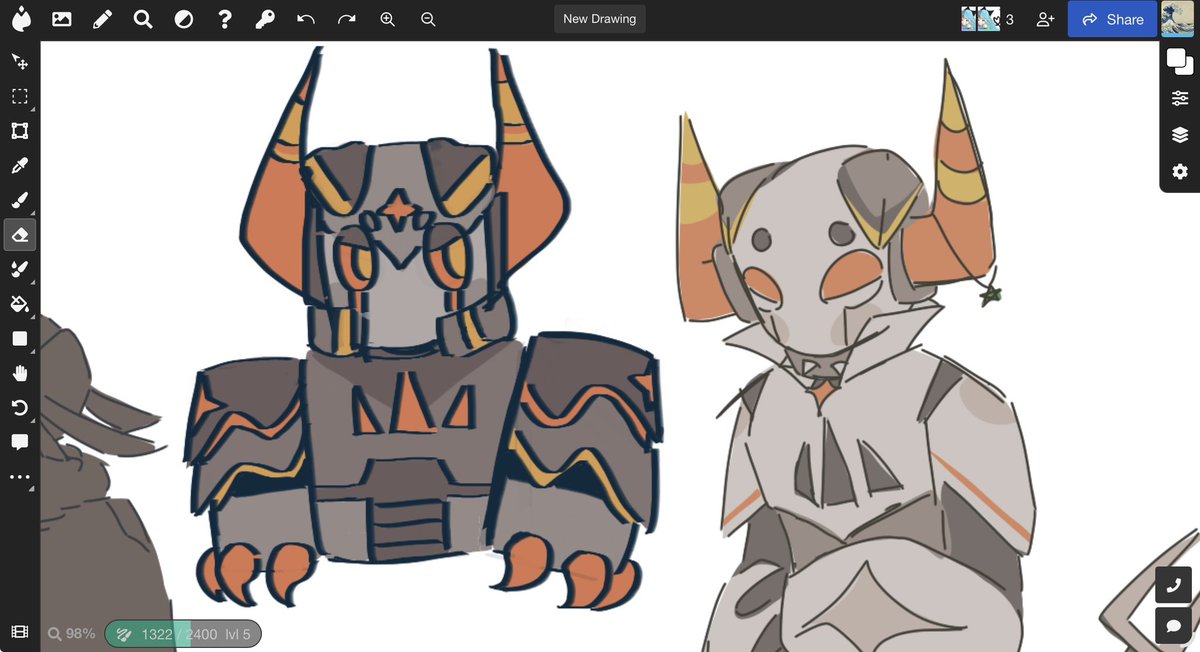The height and width of the screenshot is (652, 1200).
Task: Select the Hand pan tool
Action: (20, 373)
